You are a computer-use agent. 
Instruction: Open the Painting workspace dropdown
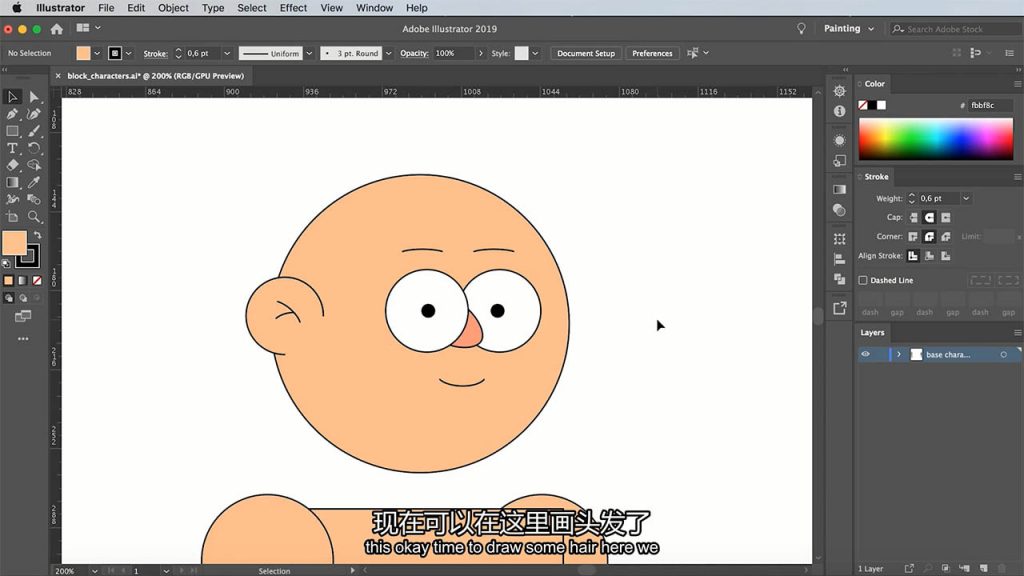[848, 29]
